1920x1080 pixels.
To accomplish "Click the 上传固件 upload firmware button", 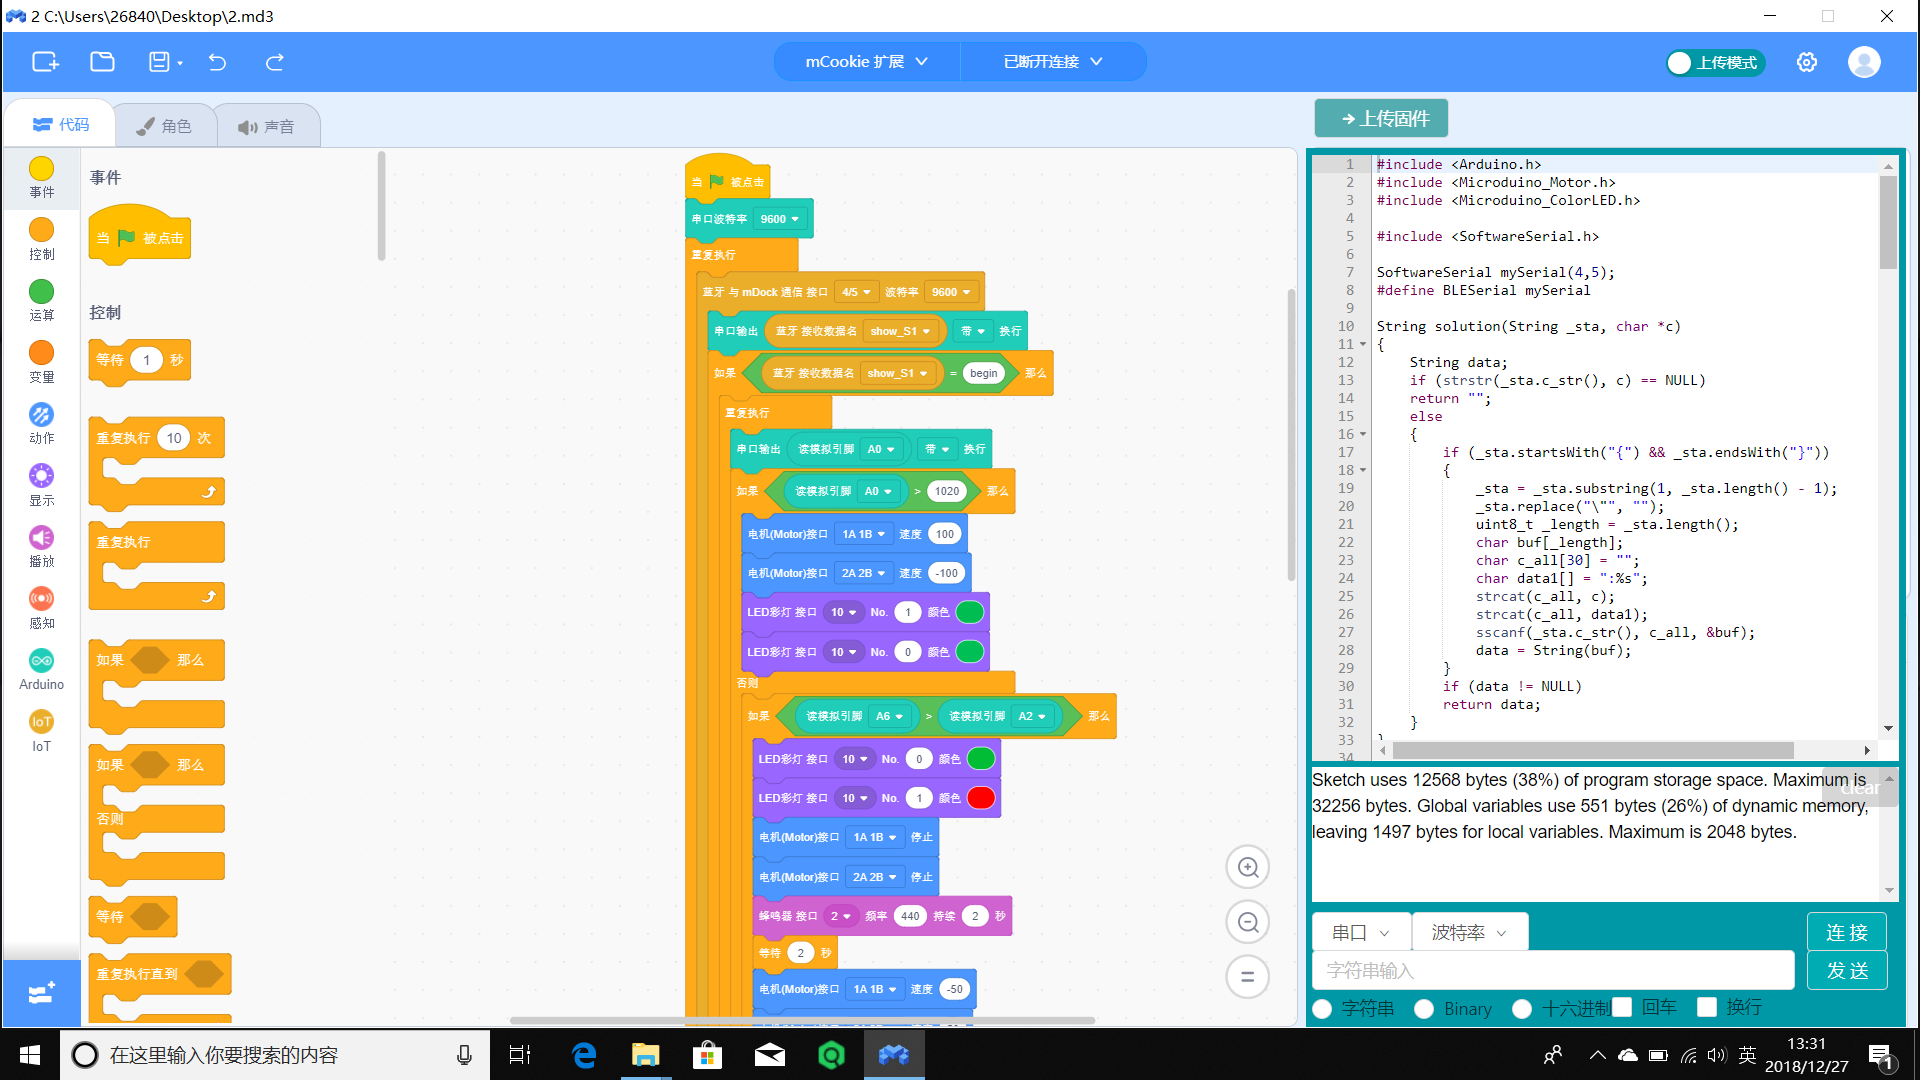I will tap(1381, 118).
